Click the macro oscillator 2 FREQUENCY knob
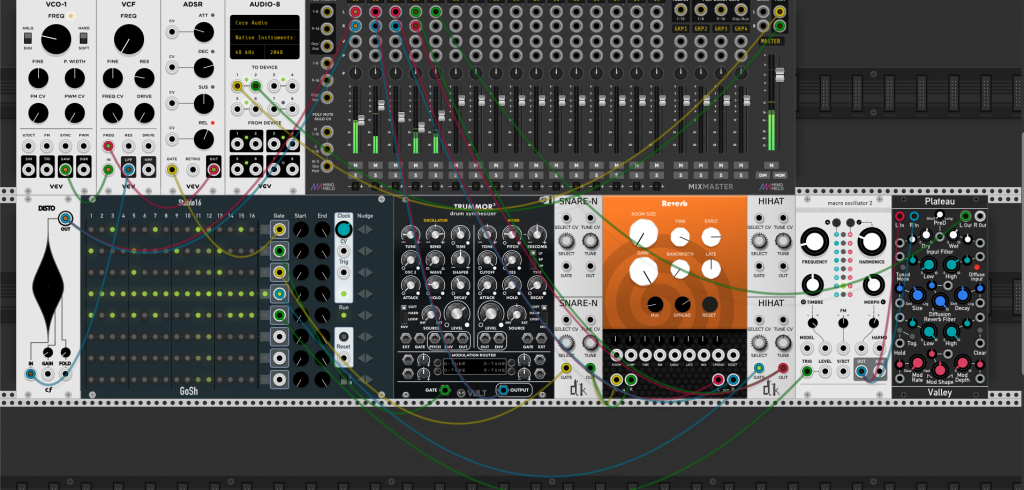This screenshot has height=490, width=1024. coord(813,242)
